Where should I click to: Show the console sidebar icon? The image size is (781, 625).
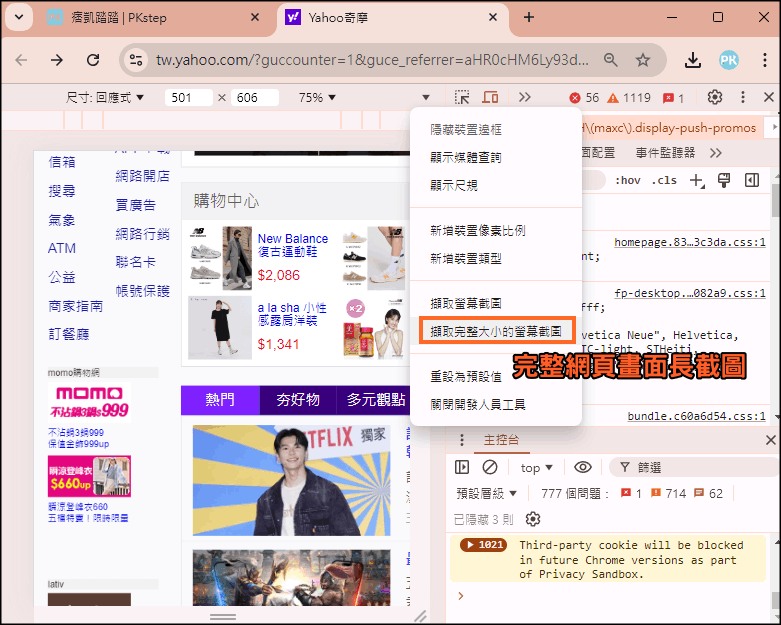[x=462, y=467]
